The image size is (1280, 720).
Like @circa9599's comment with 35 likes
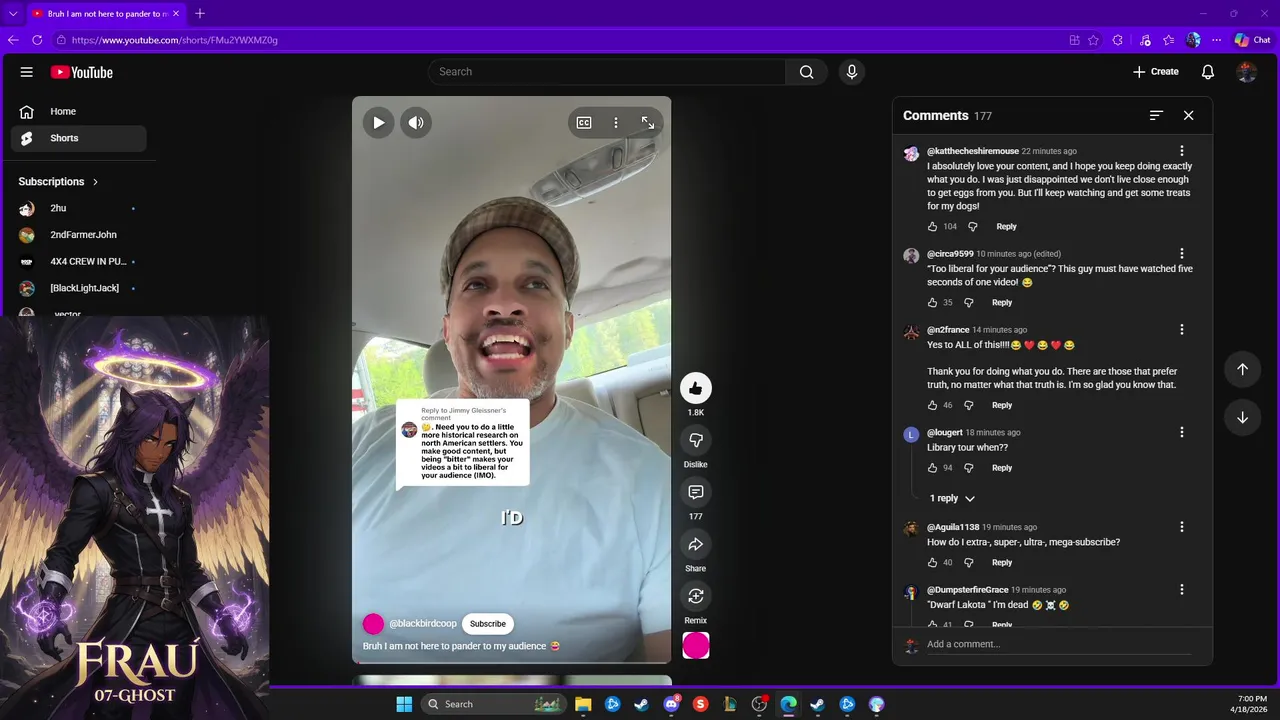tap(933, 303)
